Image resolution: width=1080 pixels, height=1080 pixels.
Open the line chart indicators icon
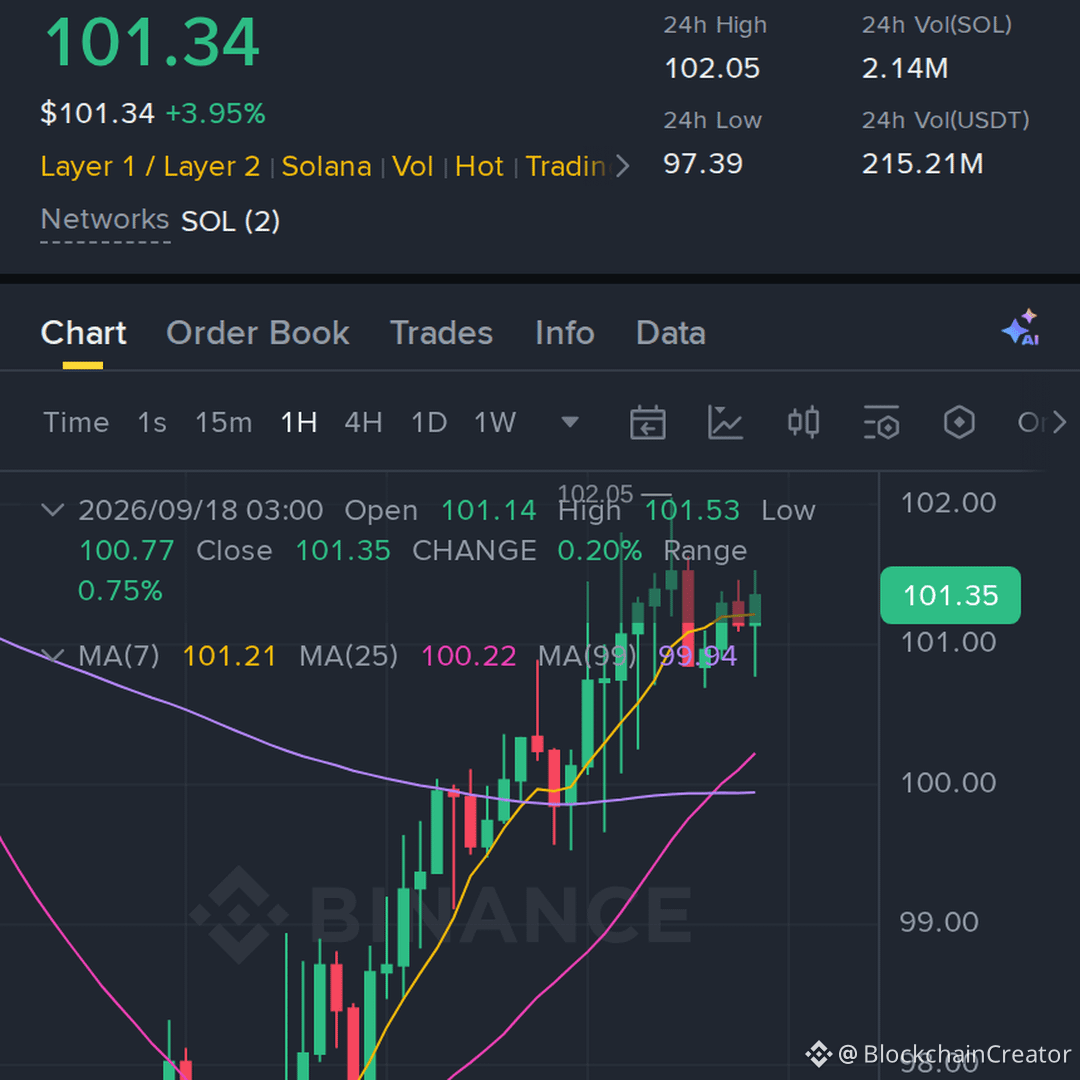point(725,422)
